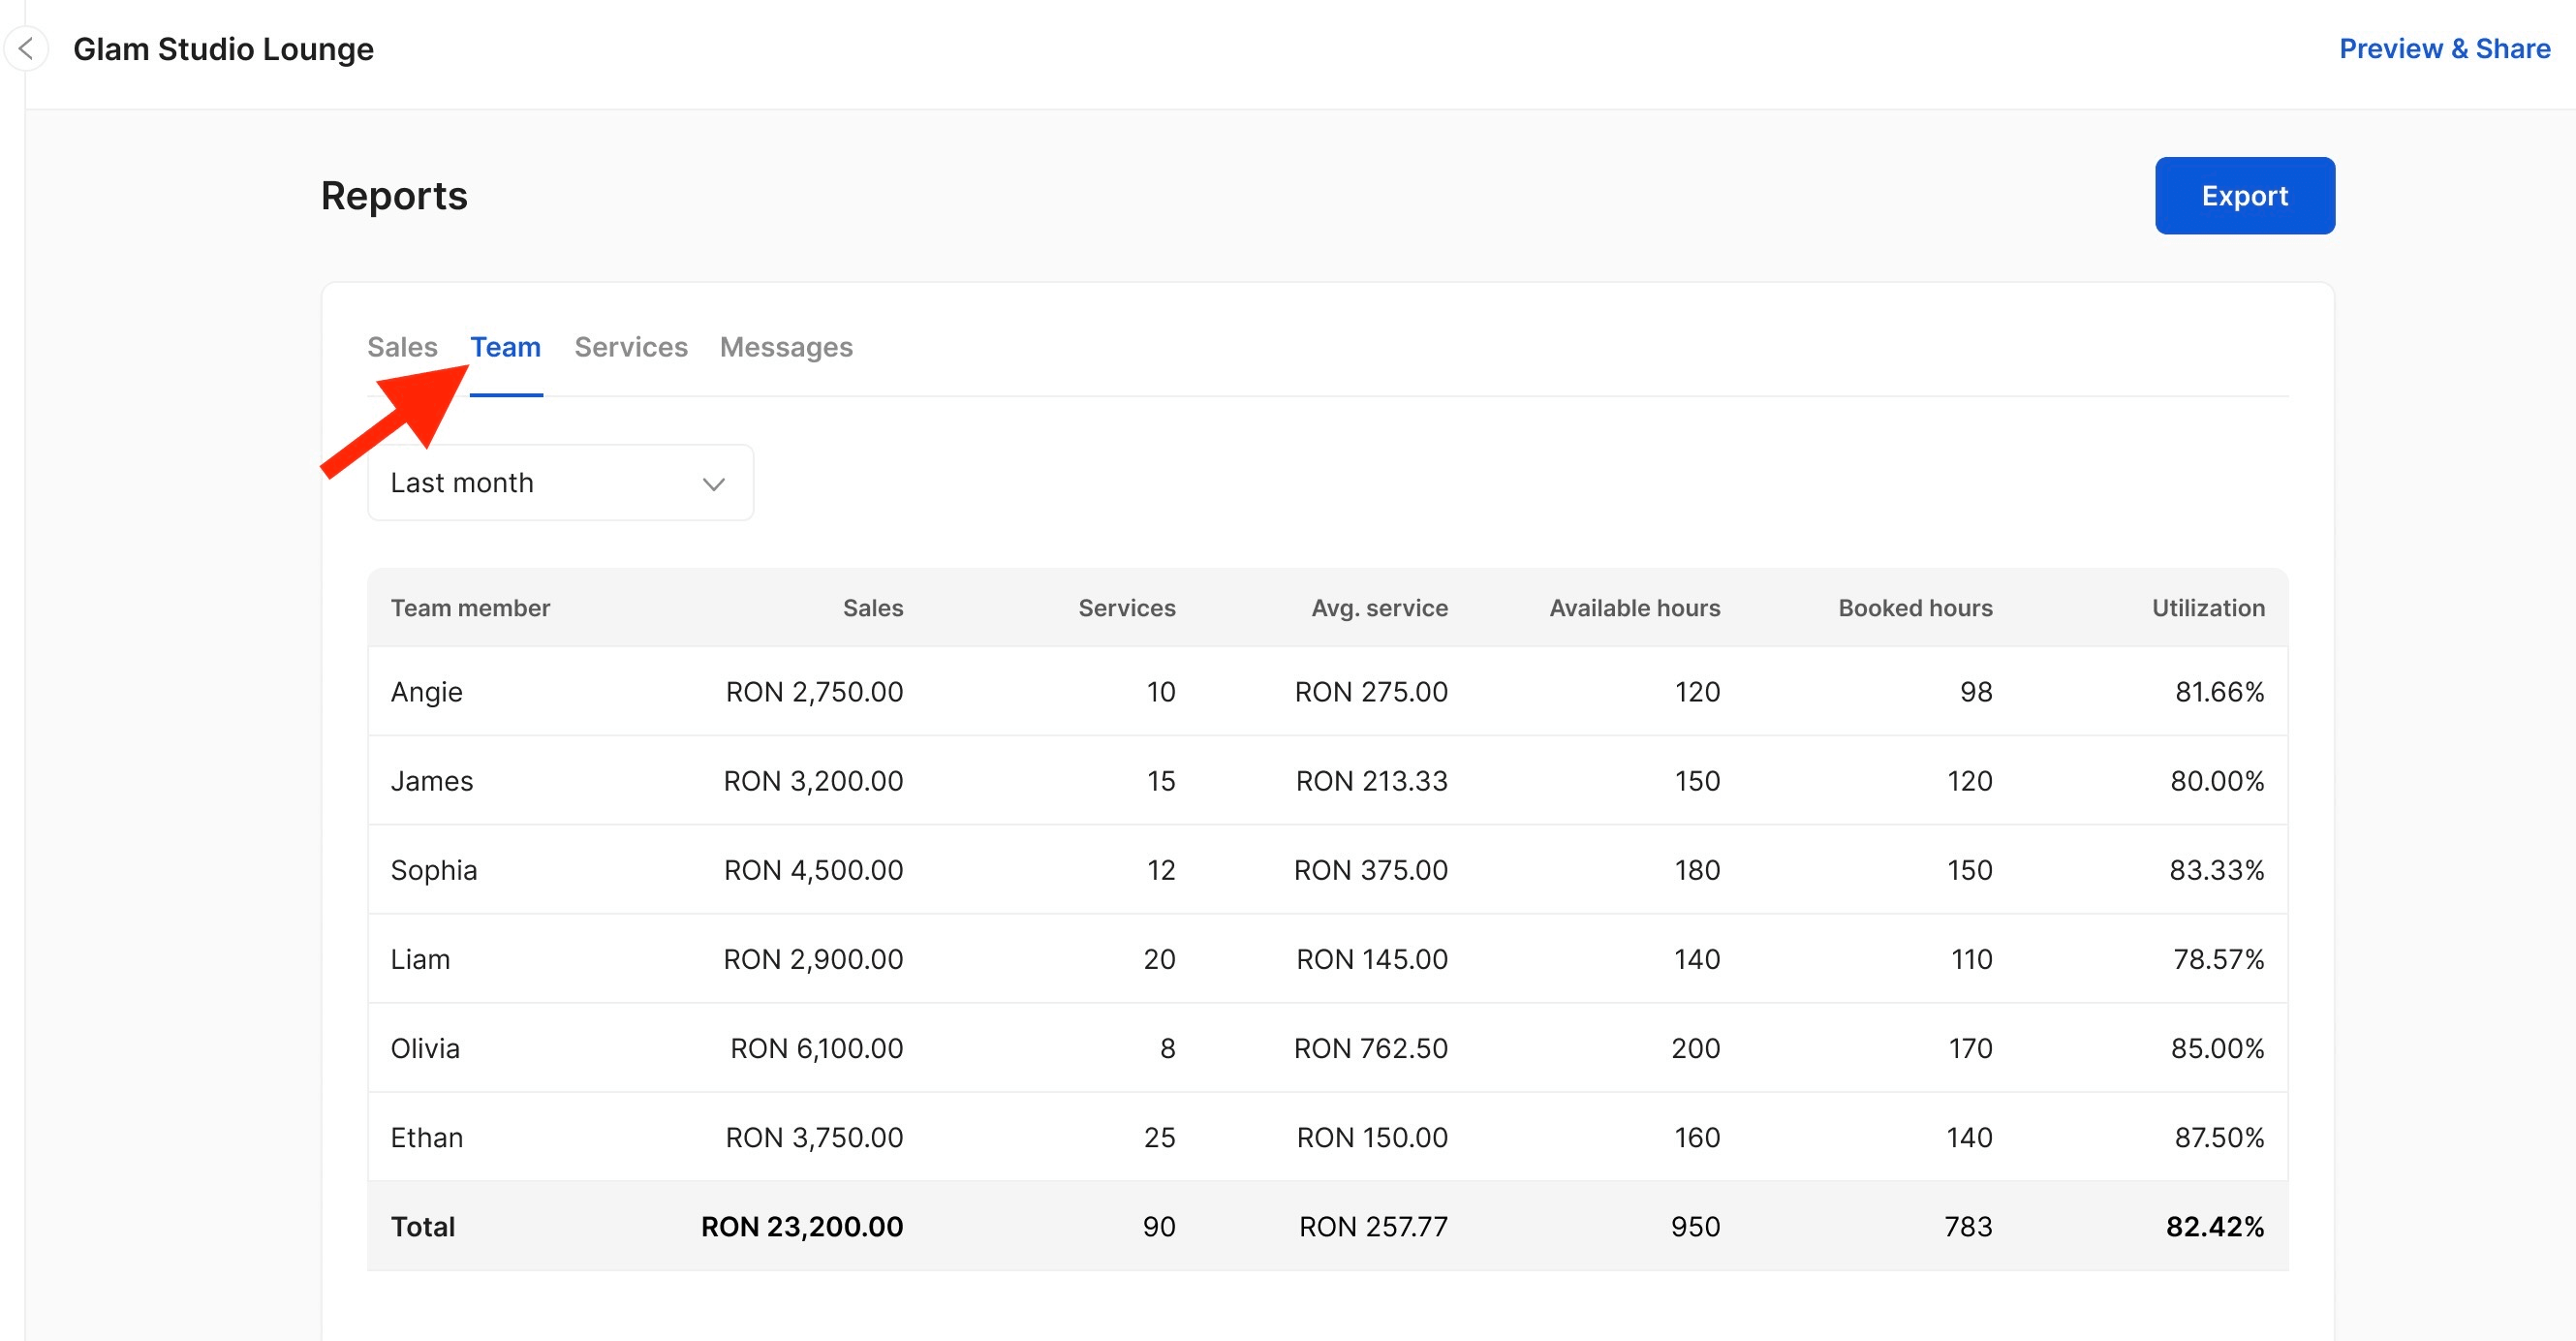Image resolution: width=2576 pixels, height=1341 pixels.
Task: Click the back arrow icon
Action: pos(27,48)
